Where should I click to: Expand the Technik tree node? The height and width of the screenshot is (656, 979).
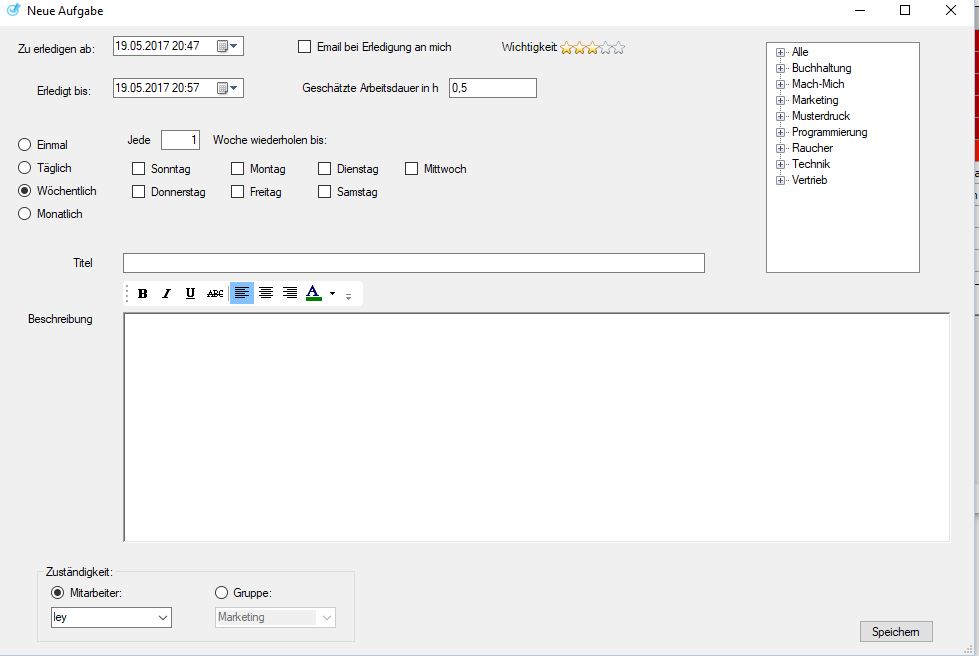pyautogui.click(x=780, y=165)
